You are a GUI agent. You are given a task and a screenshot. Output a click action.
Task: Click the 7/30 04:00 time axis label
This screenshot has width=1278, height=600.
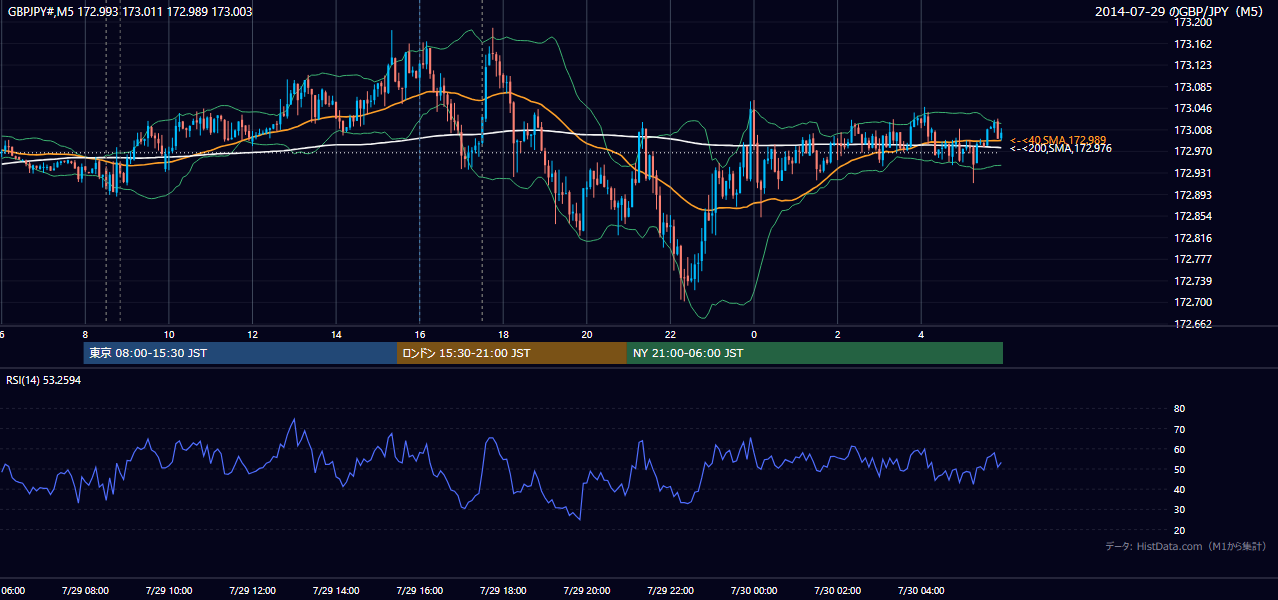pos(920,591)
